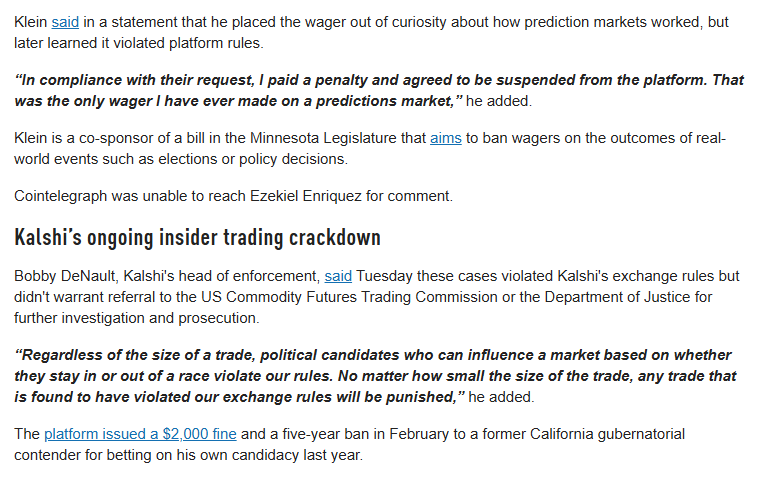Image resolution: width=765 pixels, height=489 pixels.
Task: Click 'he added' after the exchange rules quote
Action: [x=501, y=397]
